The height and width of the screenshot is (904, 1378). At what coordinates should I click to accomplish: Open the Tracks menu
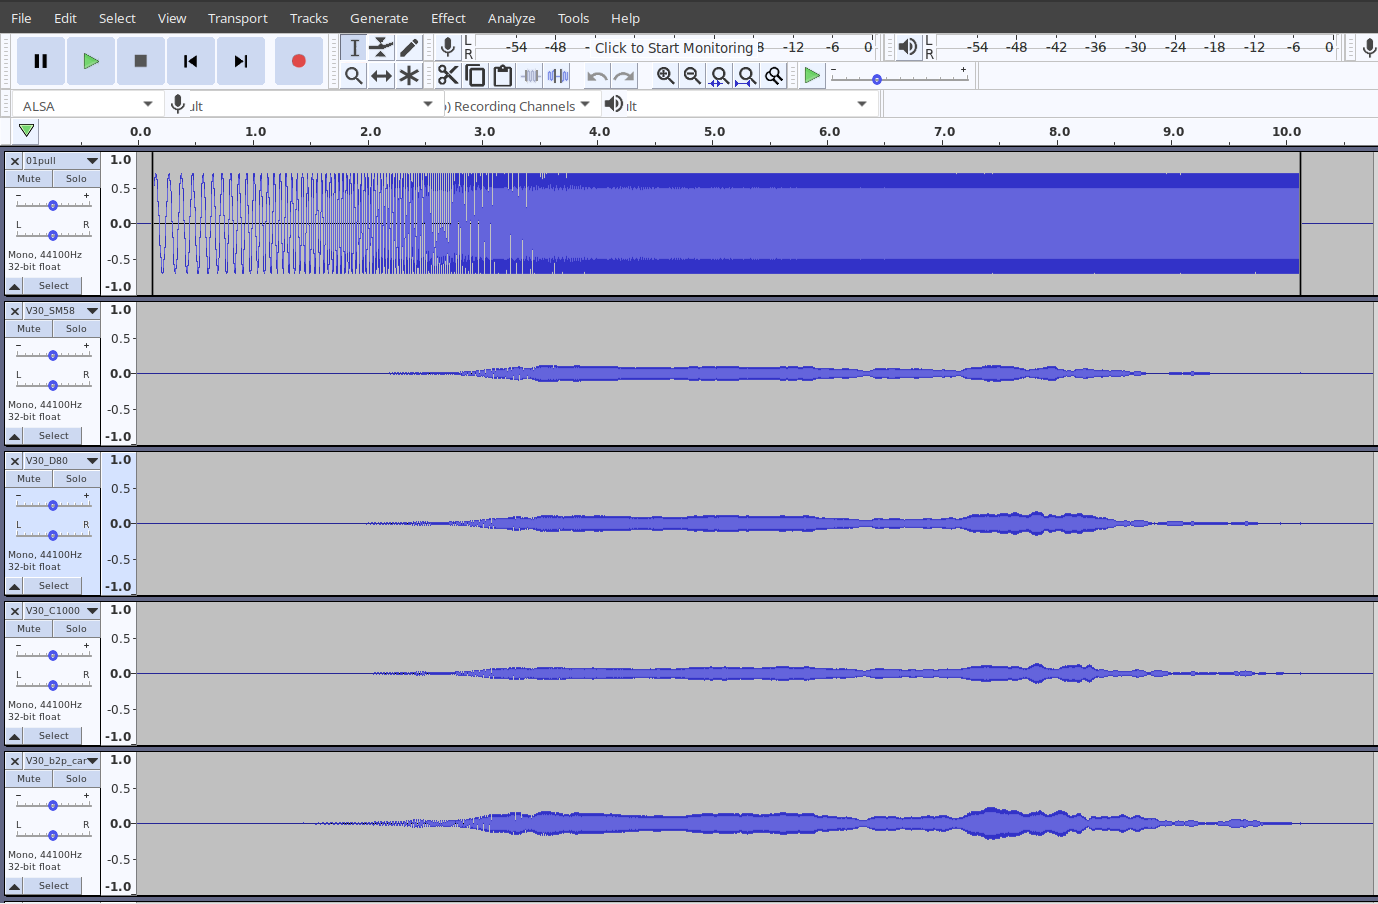click(309, 18)
